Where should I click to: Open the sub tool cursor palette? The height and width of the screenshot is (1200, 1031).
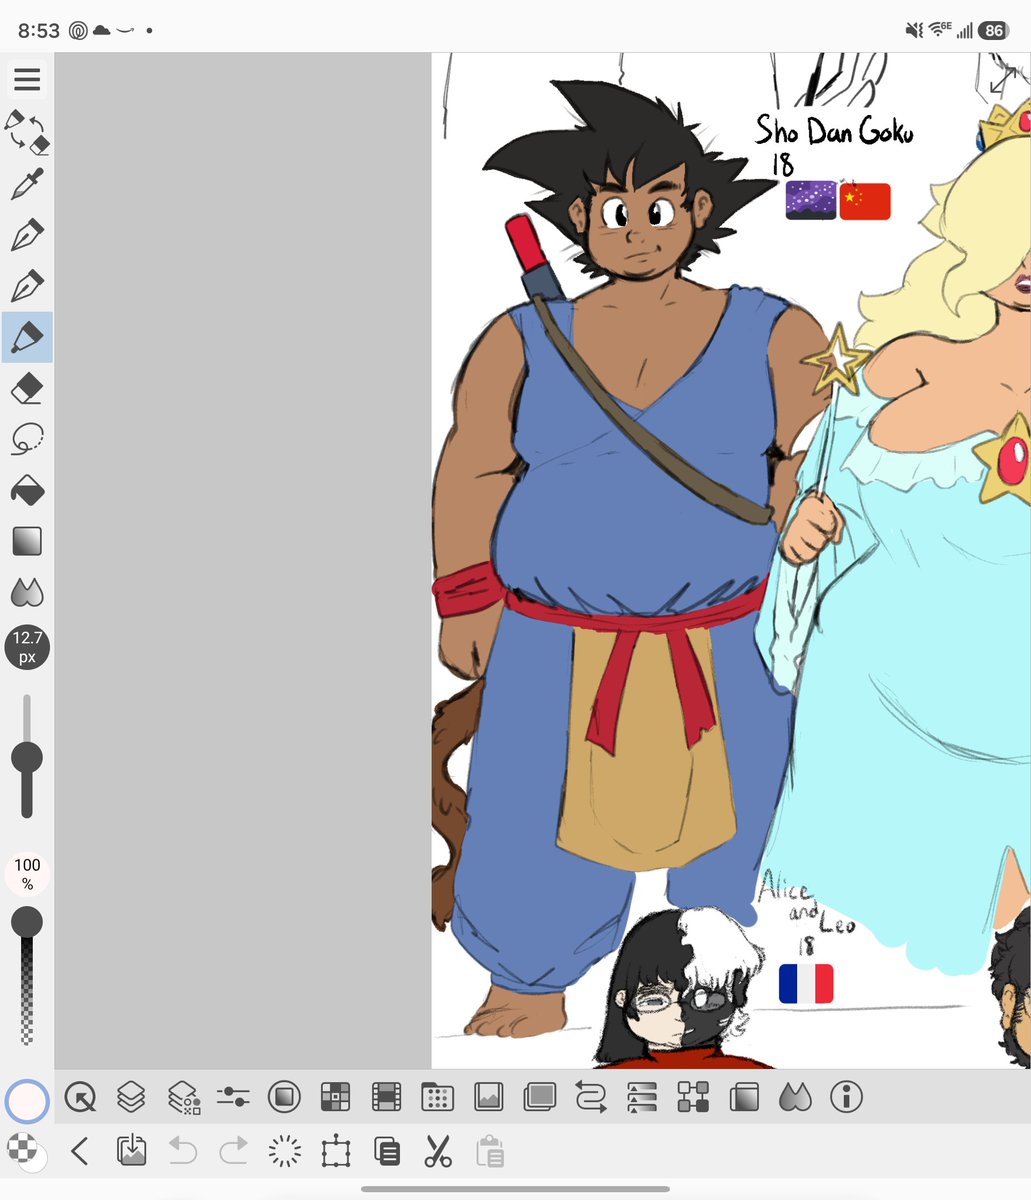[80, 1098]
